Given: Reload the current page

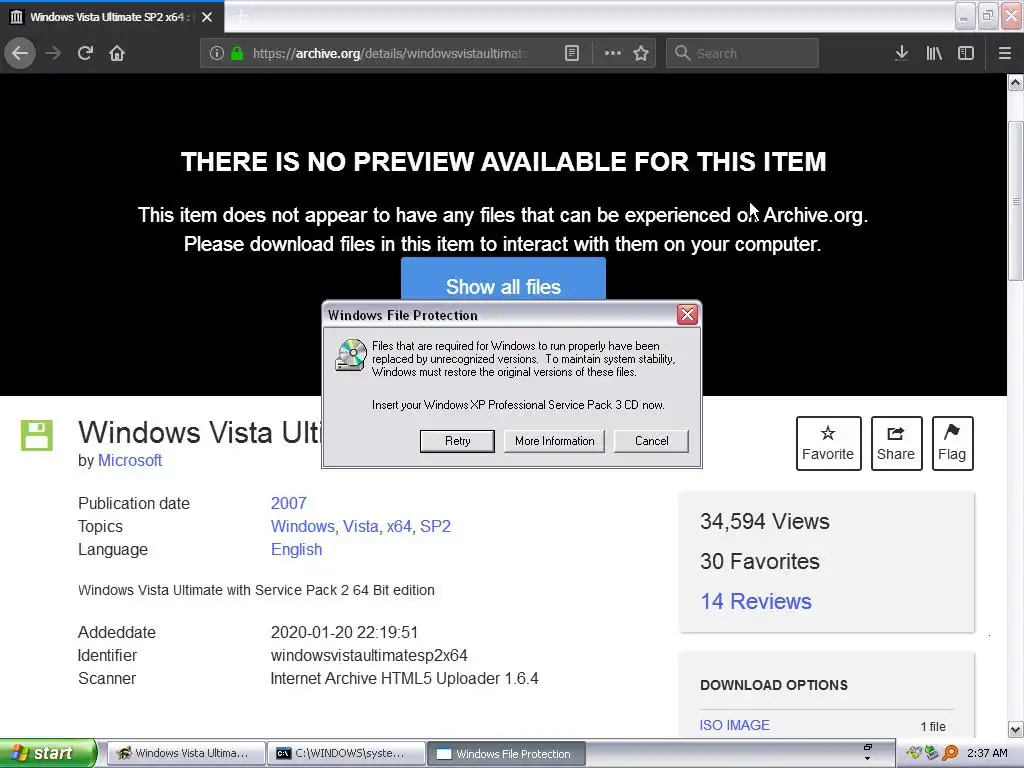Looking at the screenshot, I should [85, 53].
